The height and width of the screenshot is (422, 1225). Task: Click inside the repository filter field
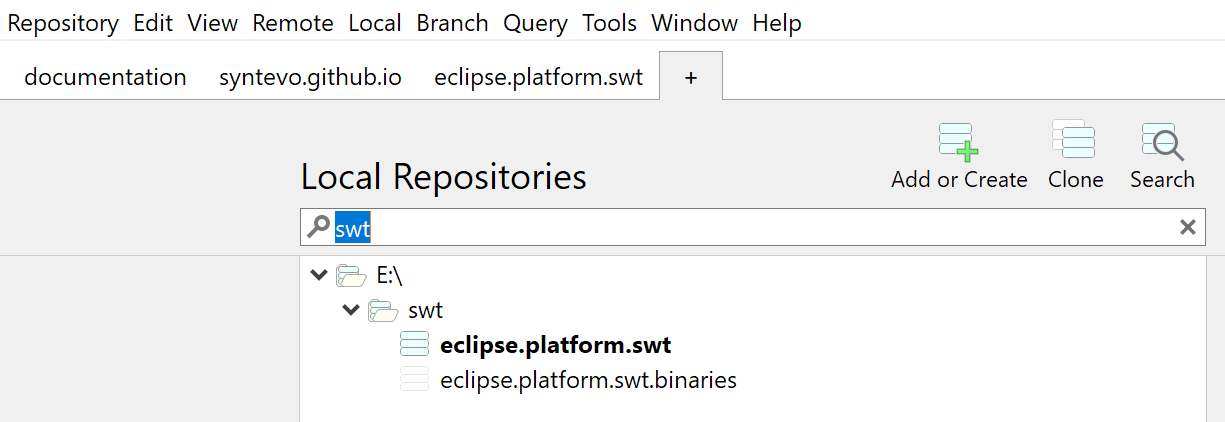tap(752, 228)
